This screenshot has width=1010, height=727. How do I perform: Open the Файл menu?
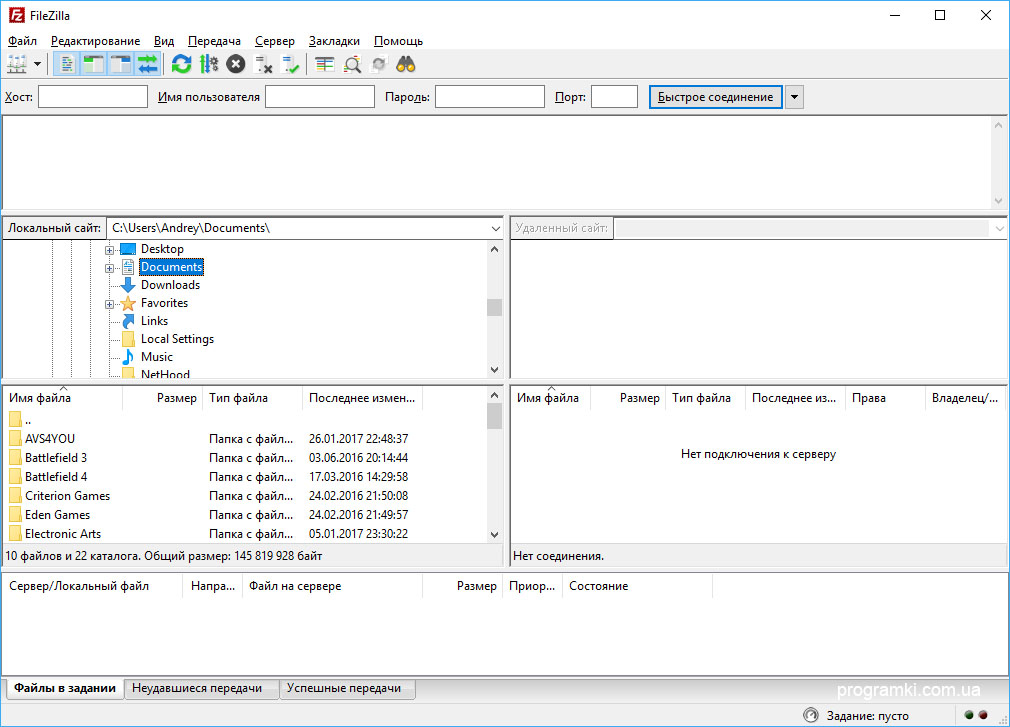click(x=22, y=41)
